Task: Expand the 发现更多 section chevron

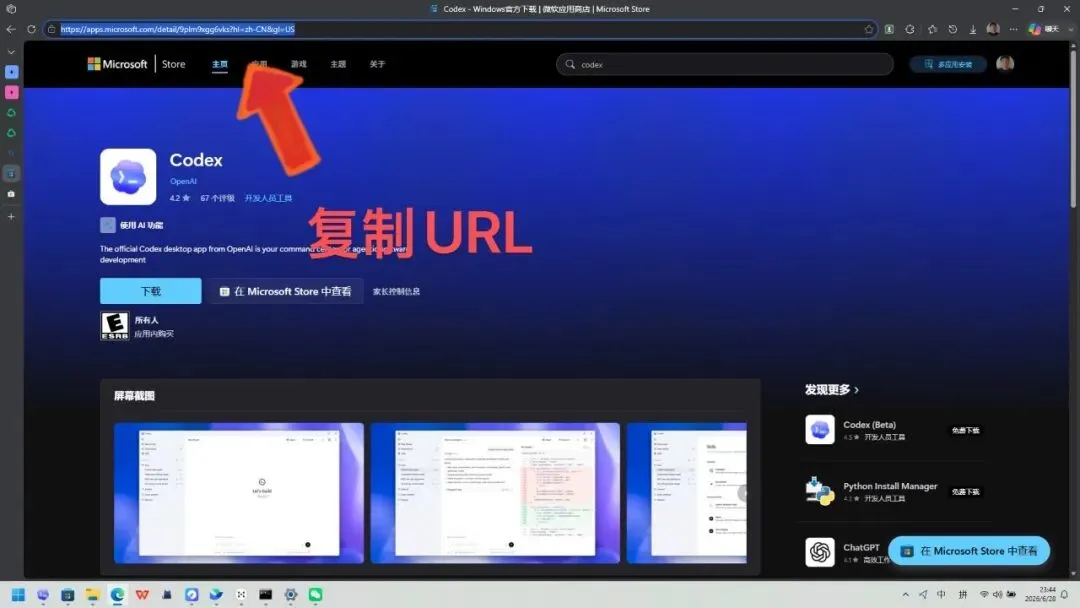Action: pyautogui.click(x=857, y=390)
